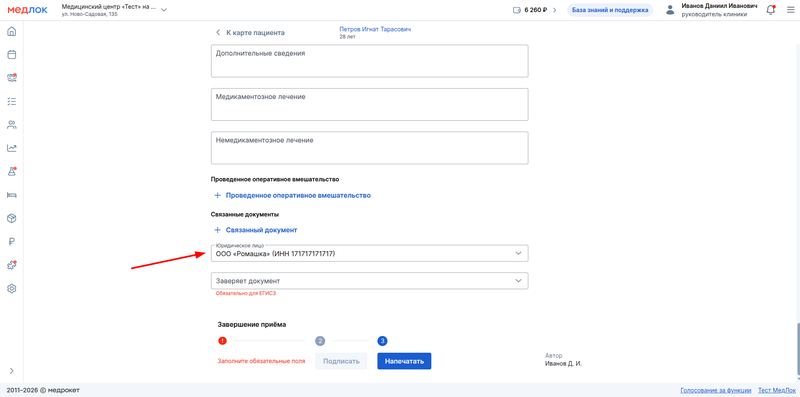Expand the sidebar with bottom chevron
Viewport: 800px width, 397px height.
click(x=11, y=370)
